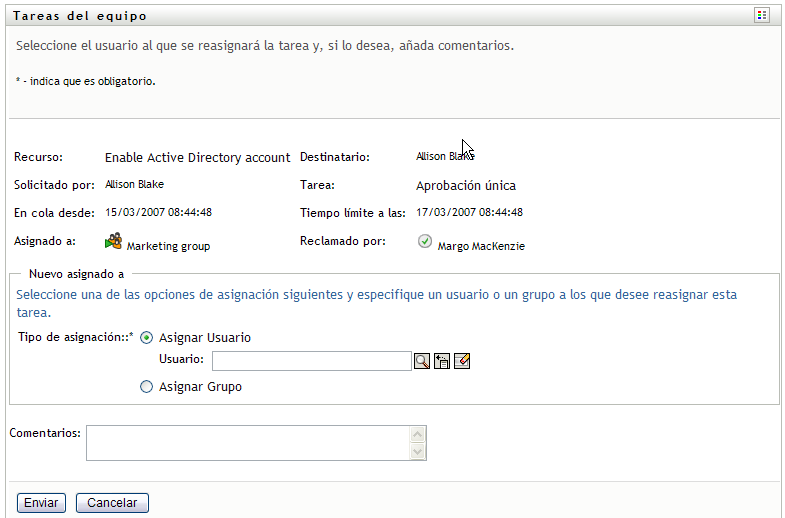
Task: Click the user search magnifier icon
Action: tap(422, 361)
